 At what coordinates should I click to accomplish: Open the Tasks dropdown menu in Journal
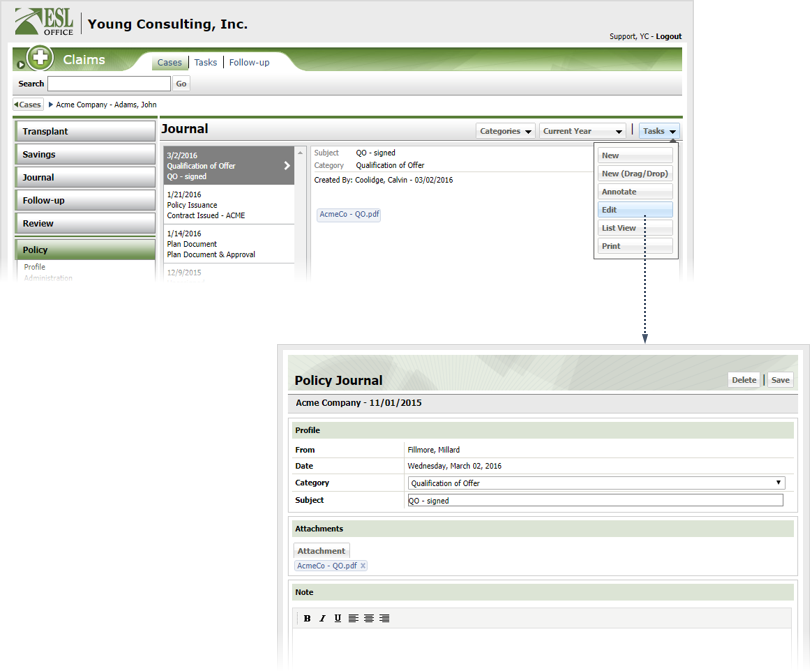pyautogui.click(x=659, y=131)
